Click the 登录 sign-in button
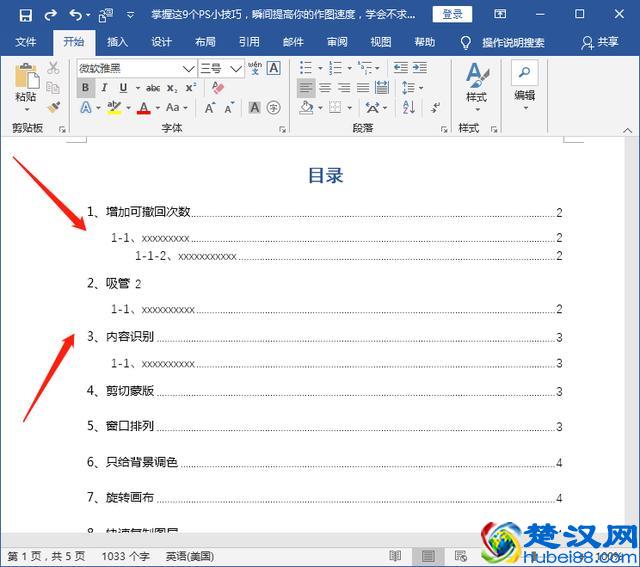 point(452,15)
